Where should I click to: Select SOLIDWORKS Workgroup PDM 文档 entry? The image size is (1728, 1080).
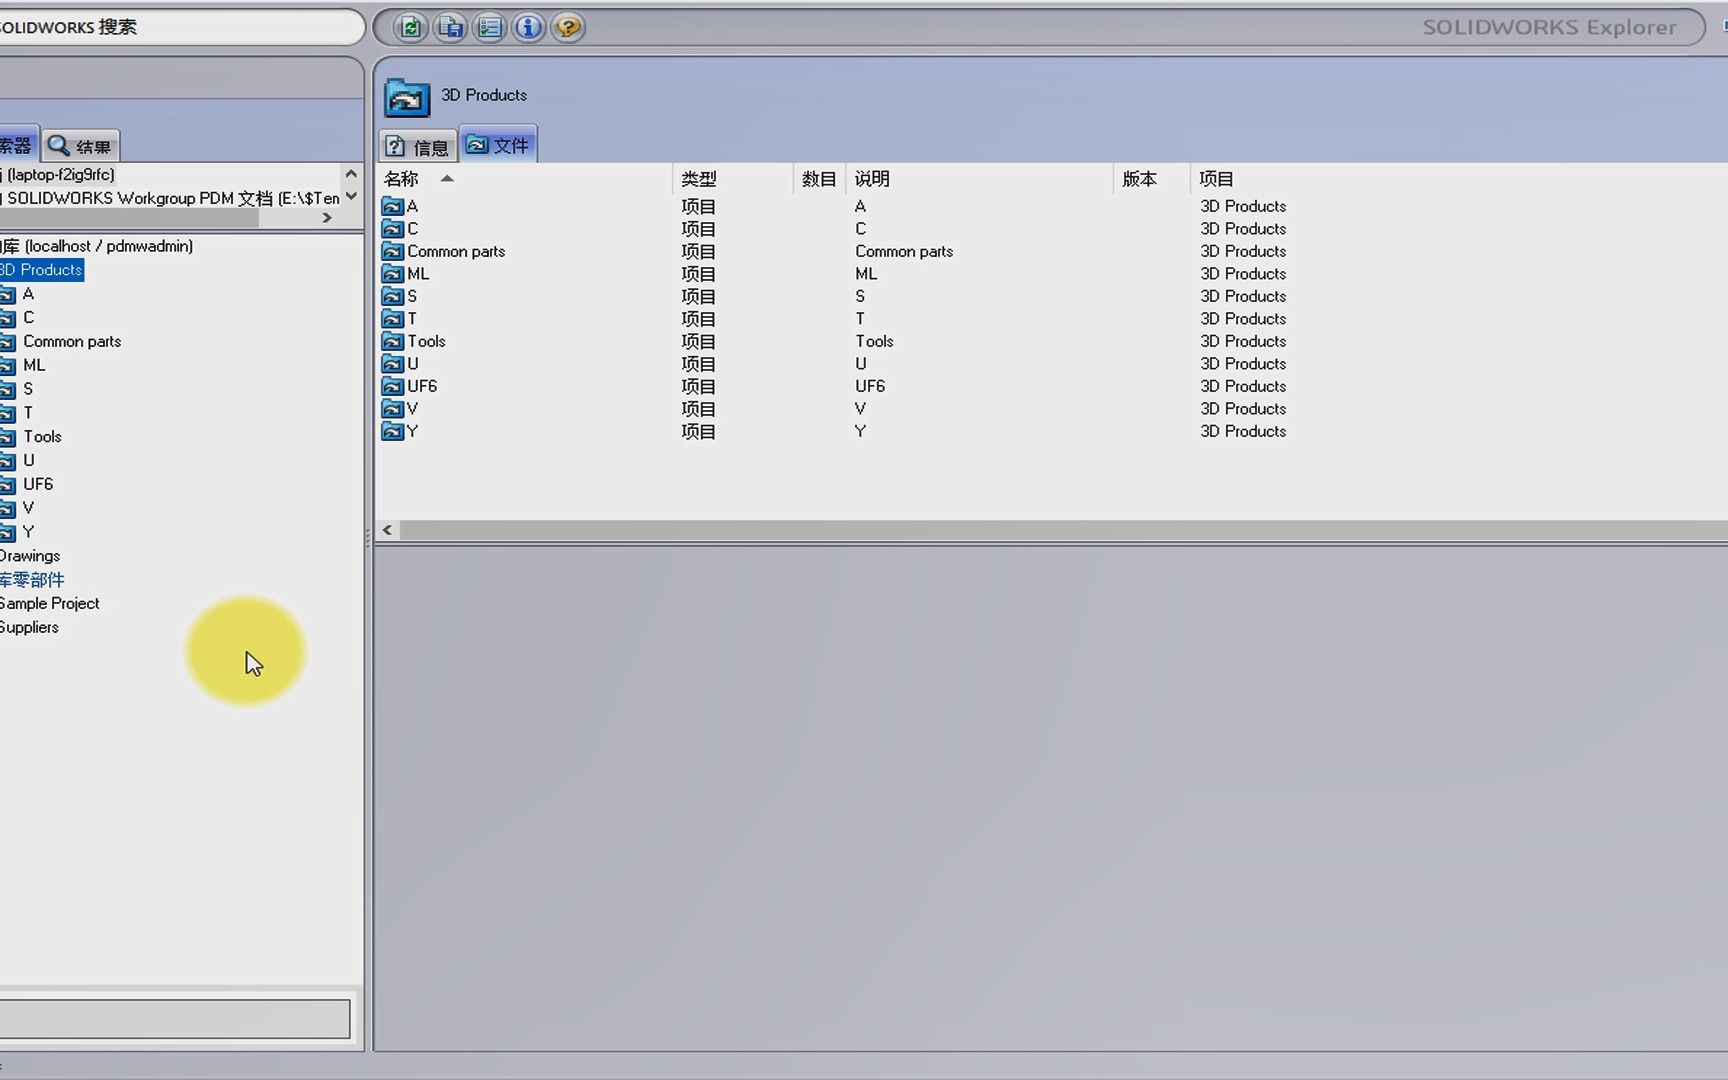click(170, 198)
